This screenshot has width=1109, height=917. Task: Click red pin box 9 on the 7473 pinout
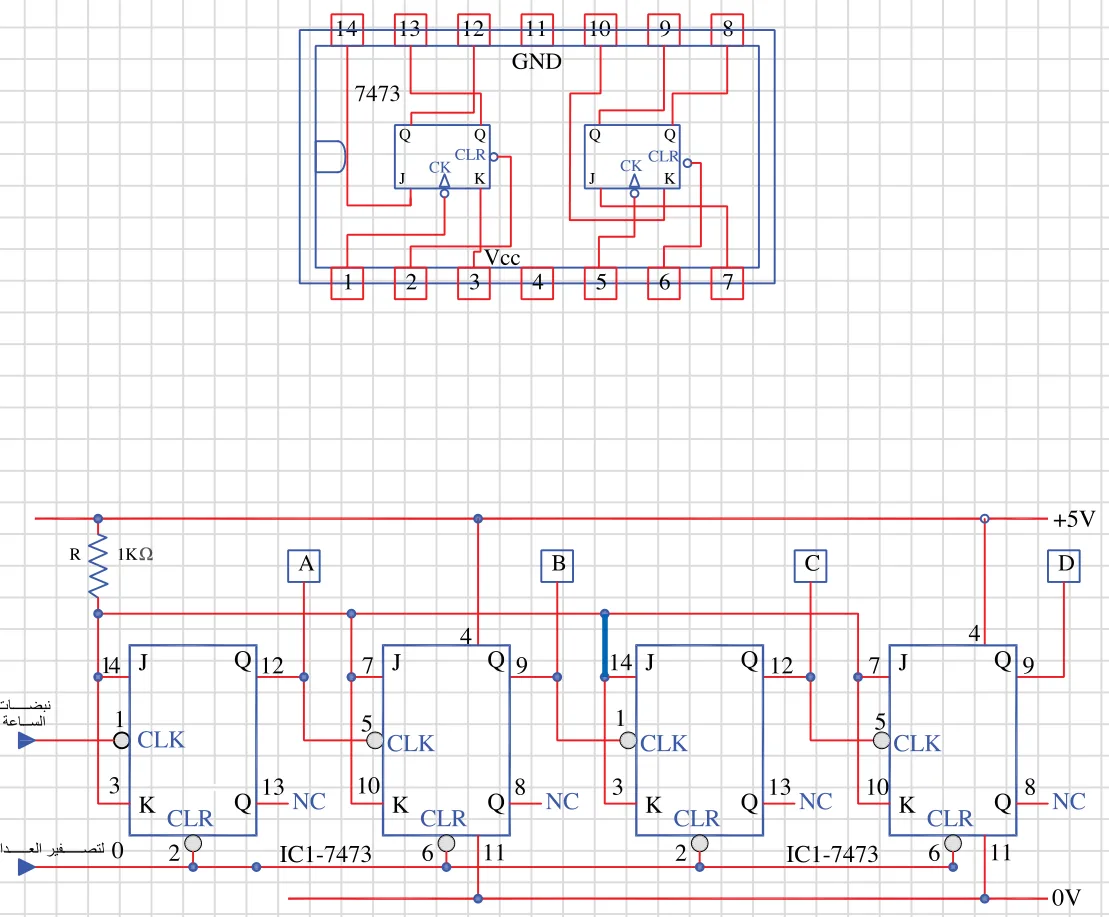[664, 30]
